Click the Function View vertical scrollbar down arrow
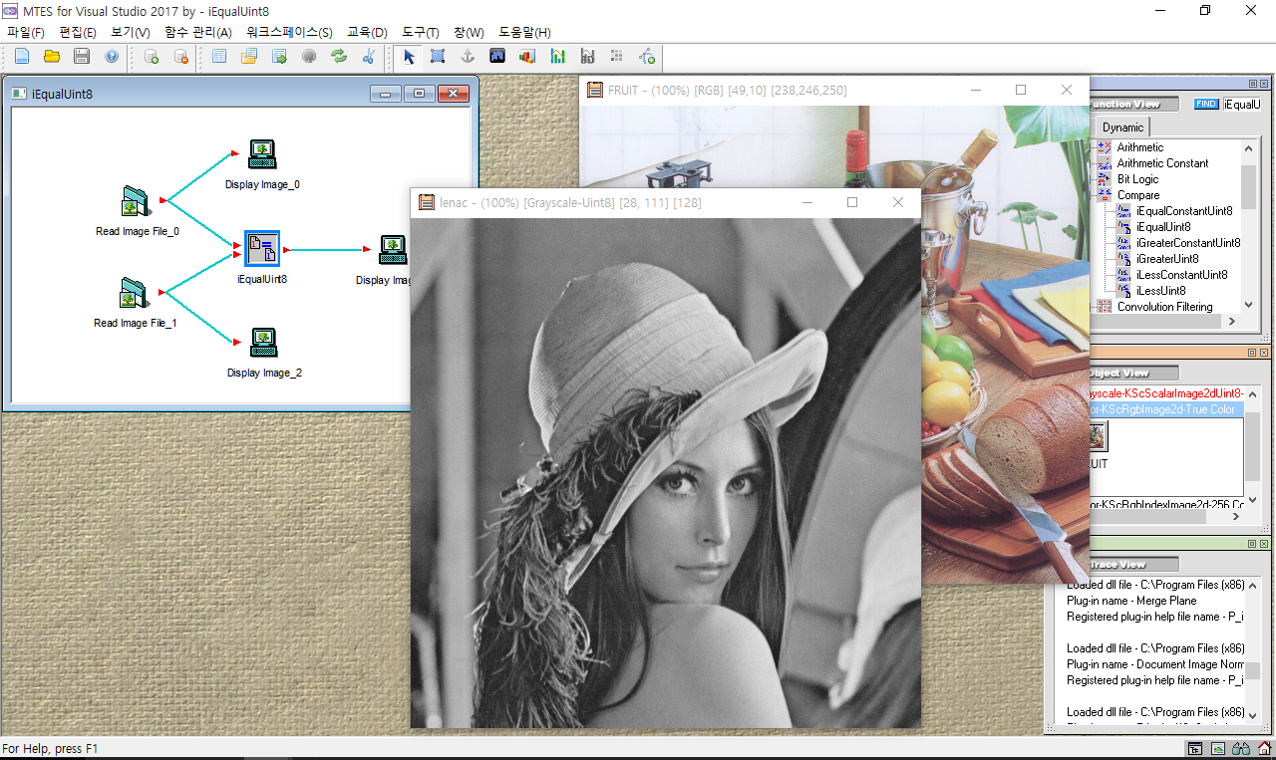 pos(1248,305)
